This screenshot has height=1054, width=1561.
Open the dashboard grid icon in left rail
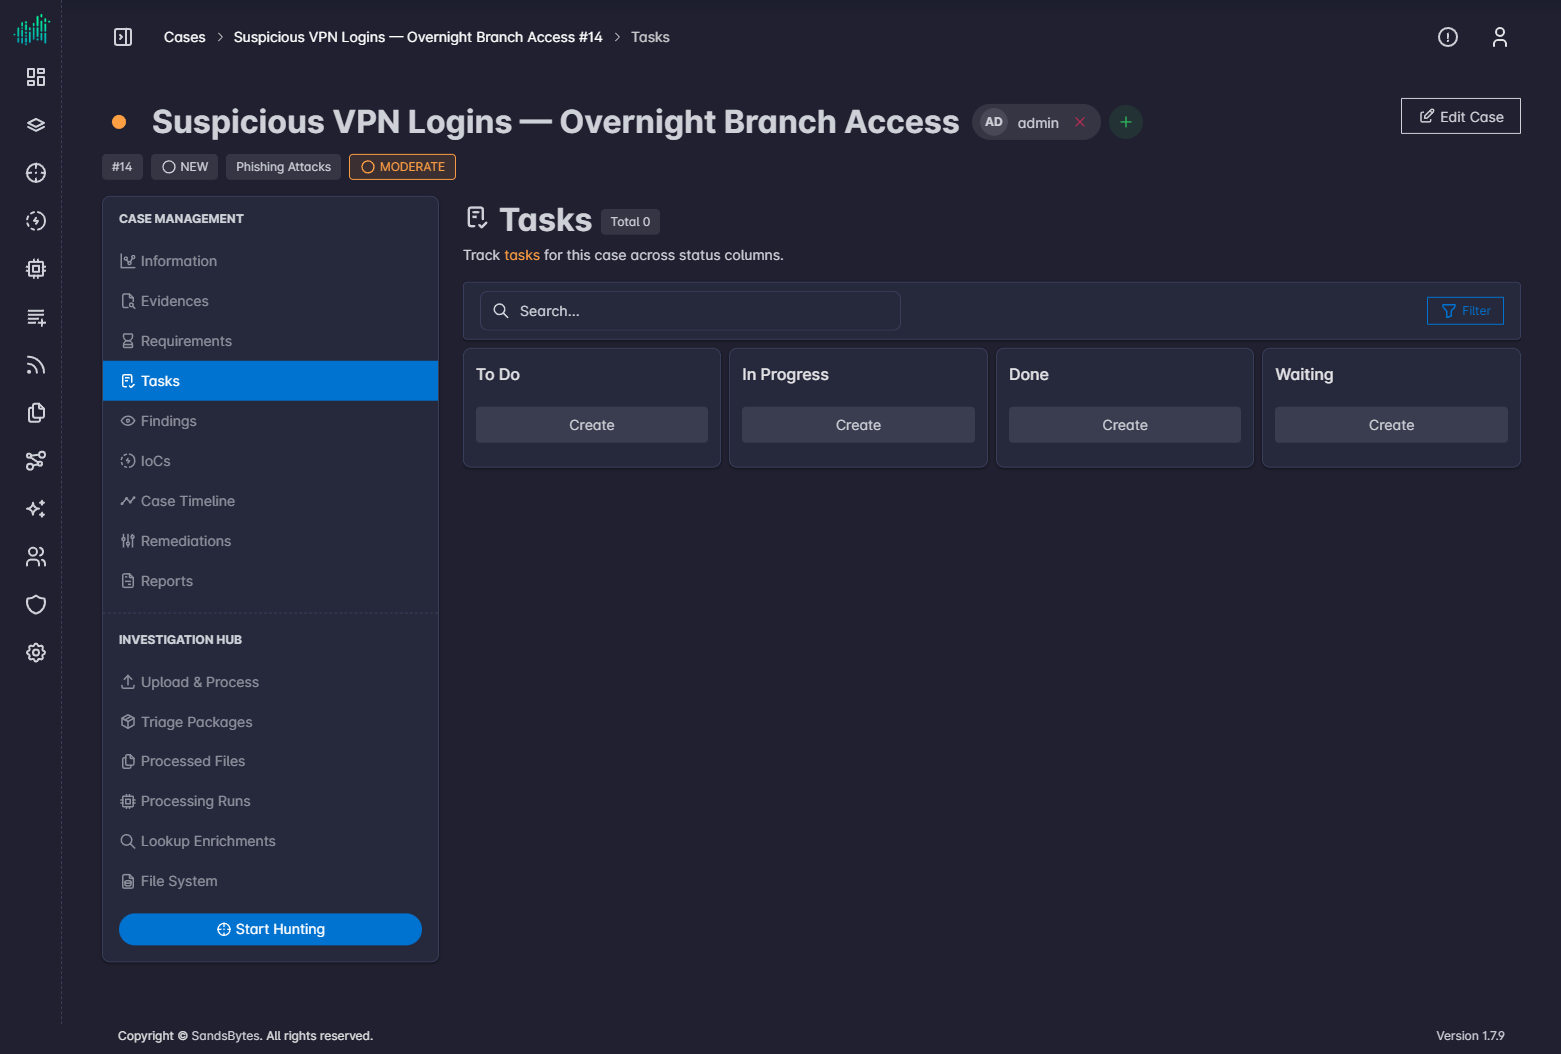point(36,77)
